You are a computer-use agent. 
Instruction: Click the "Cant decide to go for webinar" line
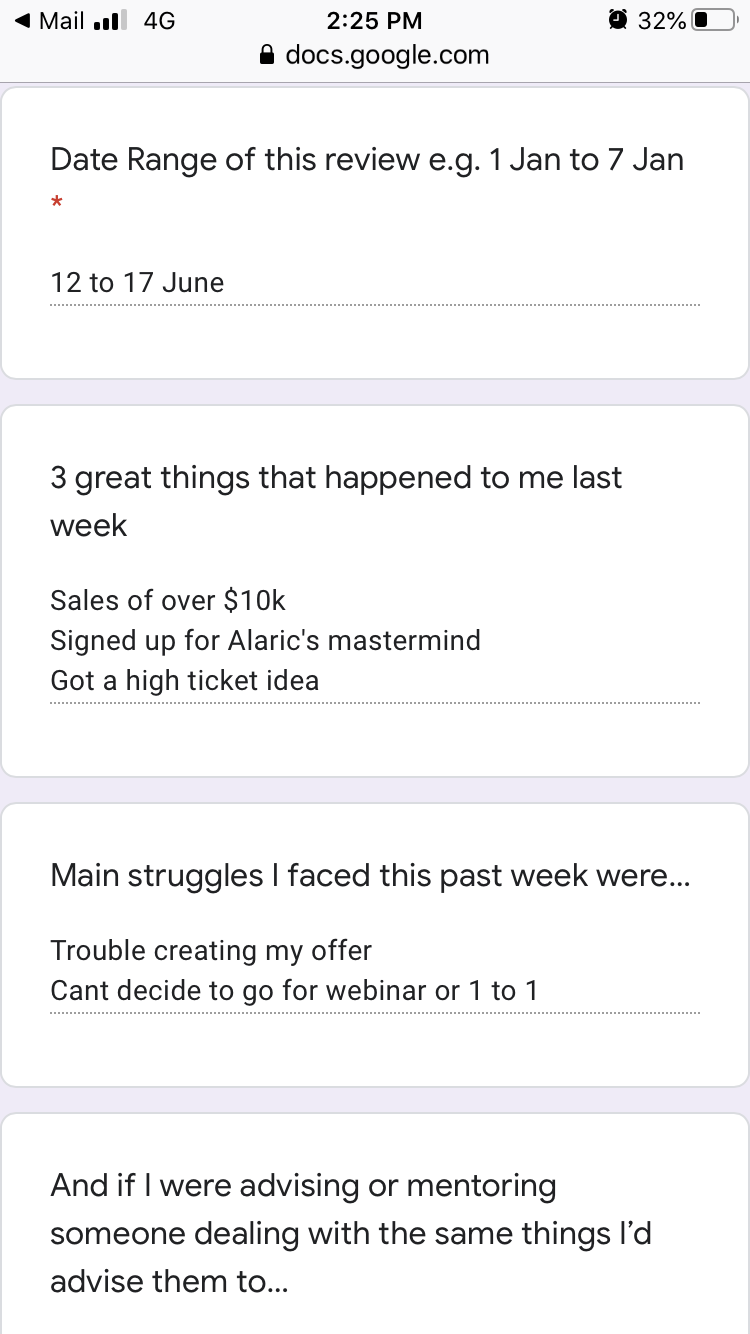click(294, 991)
